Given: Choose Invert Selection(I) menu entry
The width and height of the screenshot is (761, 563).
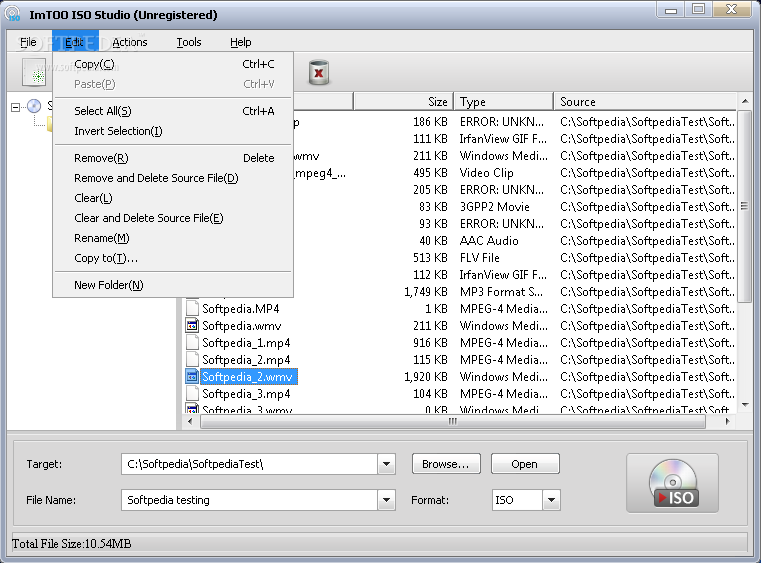Looking at the screenshot, I should [173, 131].
